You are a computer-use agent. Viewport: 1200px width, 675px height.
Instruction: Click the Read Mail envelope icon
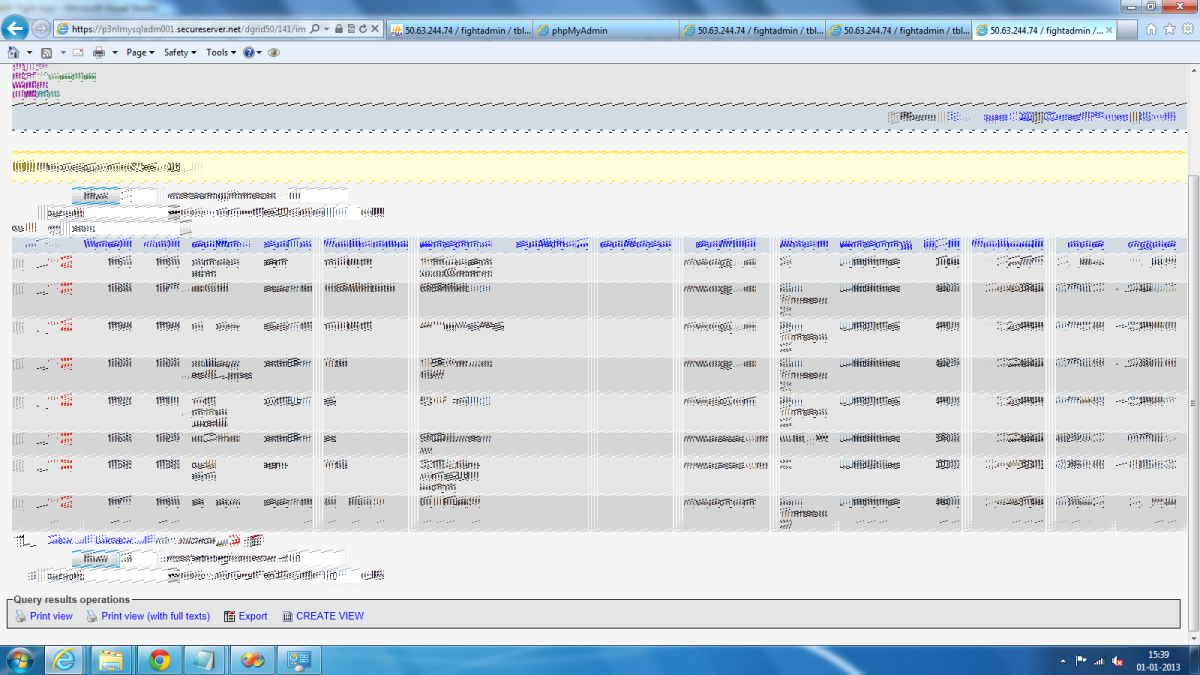[x=78, y=52]
